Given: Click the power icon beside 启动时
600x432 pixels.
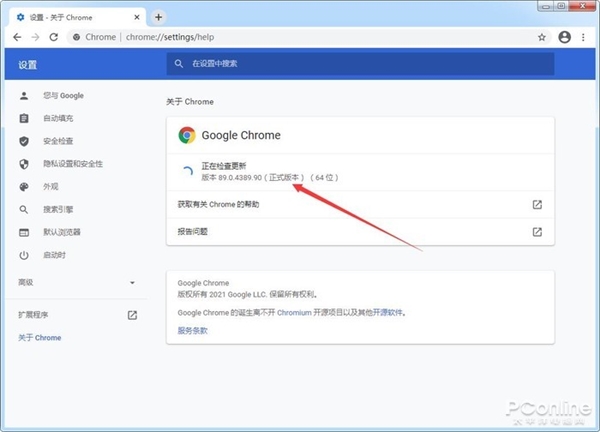Looking at the screenshot, I should click(x=24, y=255).
